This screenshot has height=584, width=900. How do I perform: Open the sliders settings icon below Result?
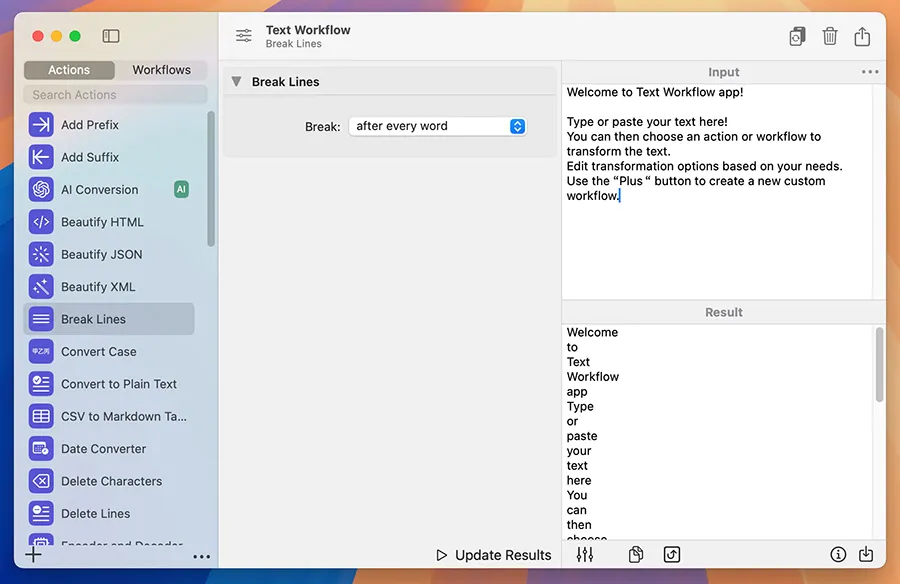585,554
